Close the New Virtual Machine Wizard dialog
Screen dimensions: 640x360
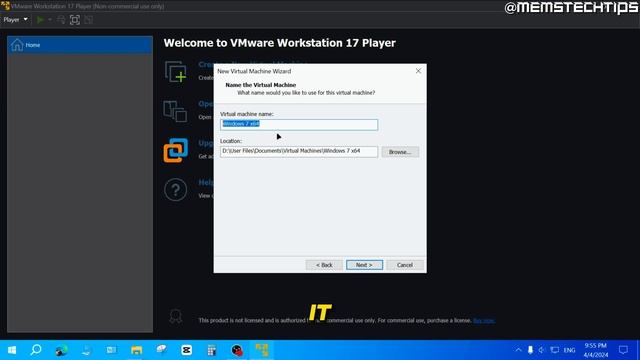point(418,71)
